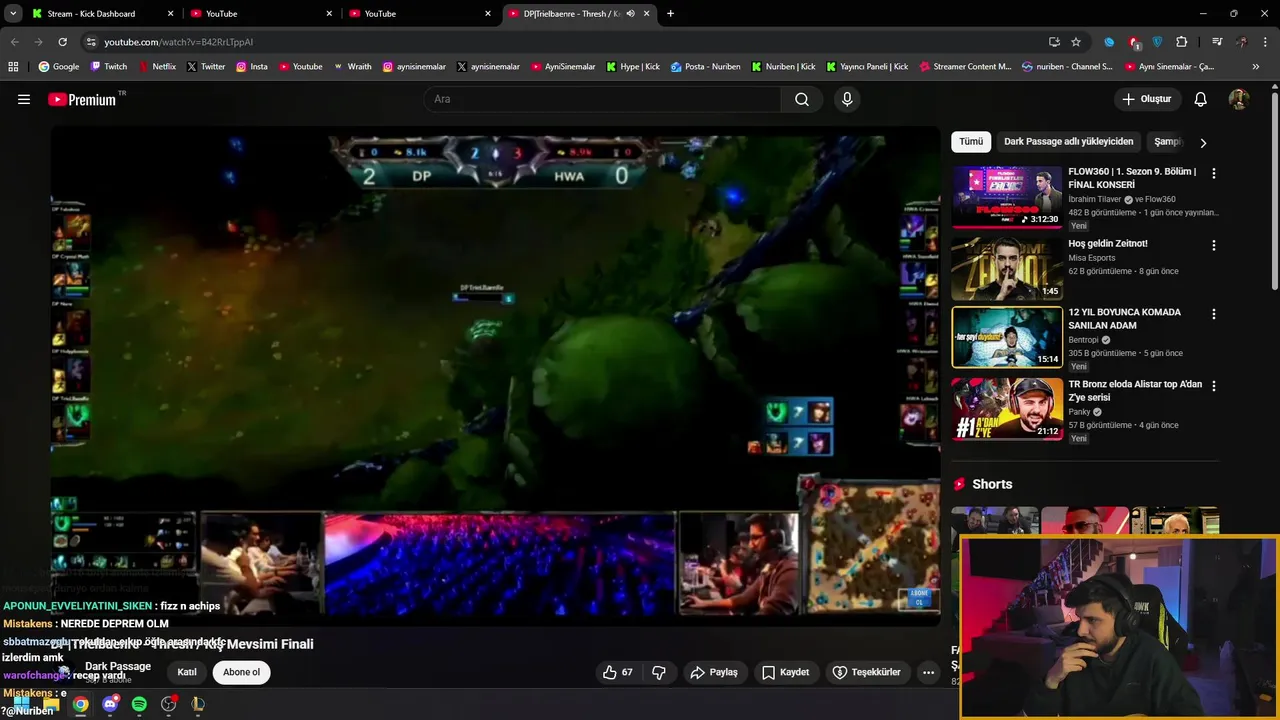
Task: Switch to the second YouTube tab
Action: (418, 14)
